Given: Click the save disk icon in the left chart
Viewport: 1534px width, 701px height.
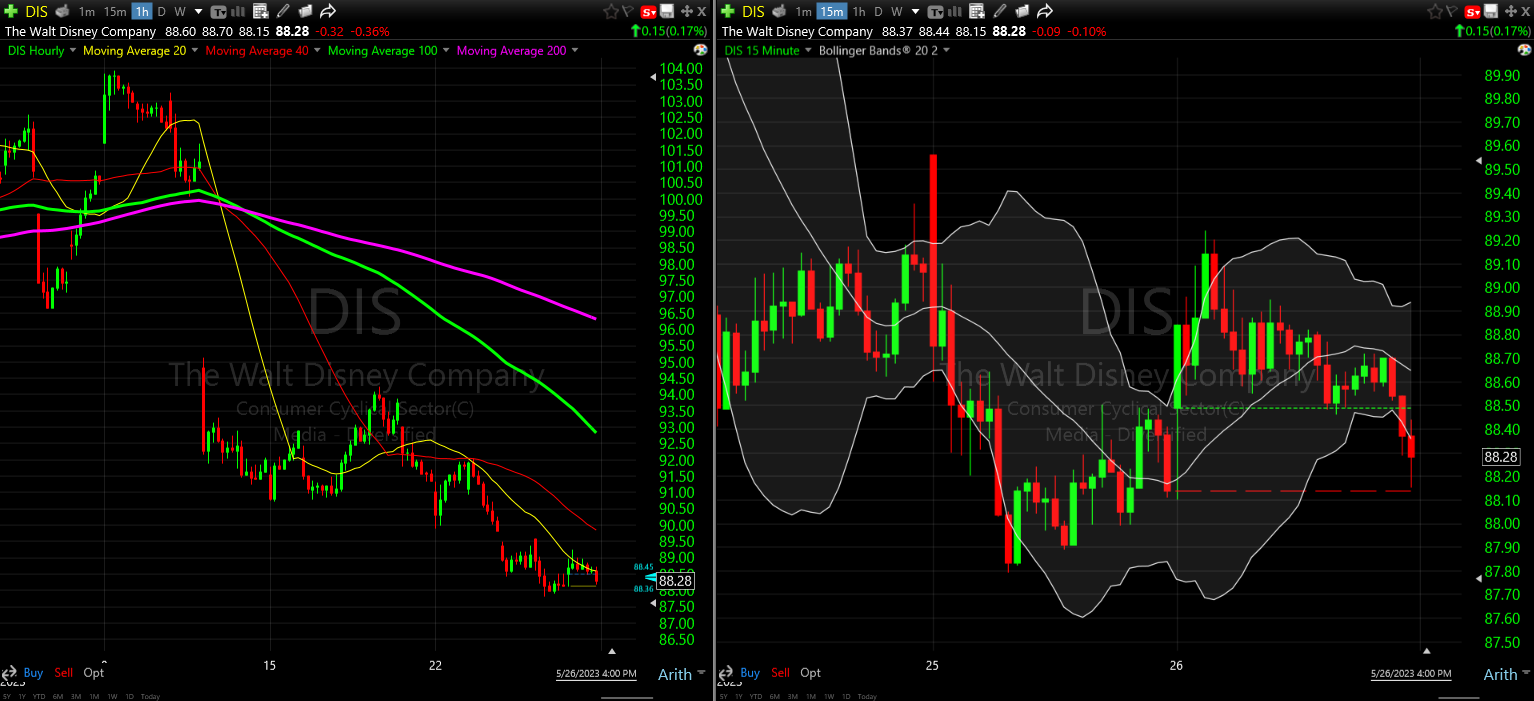Looking at the screenshot, I should click(667, 12).
